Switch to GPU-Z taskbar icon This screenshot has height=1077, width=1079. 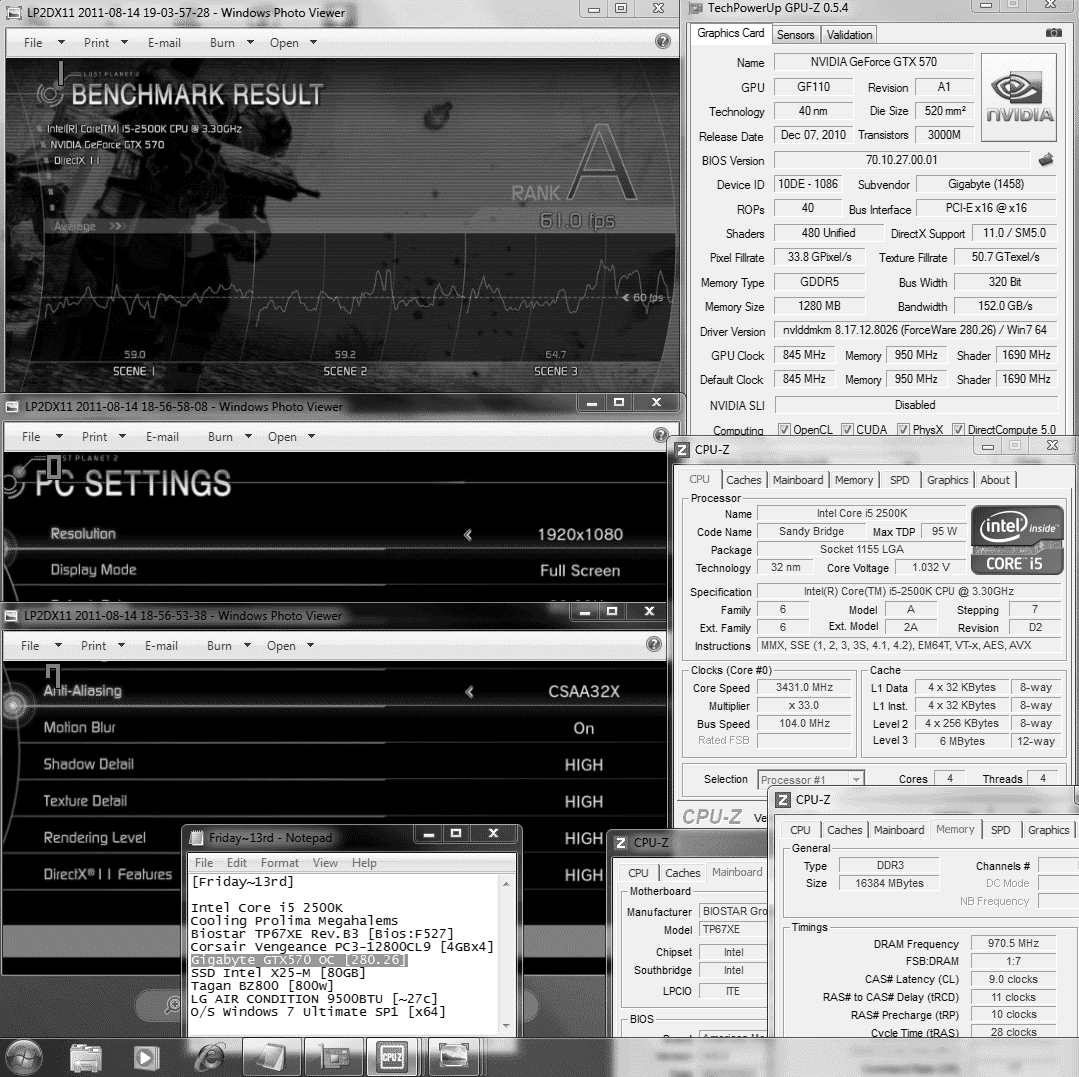(333, 1057)
